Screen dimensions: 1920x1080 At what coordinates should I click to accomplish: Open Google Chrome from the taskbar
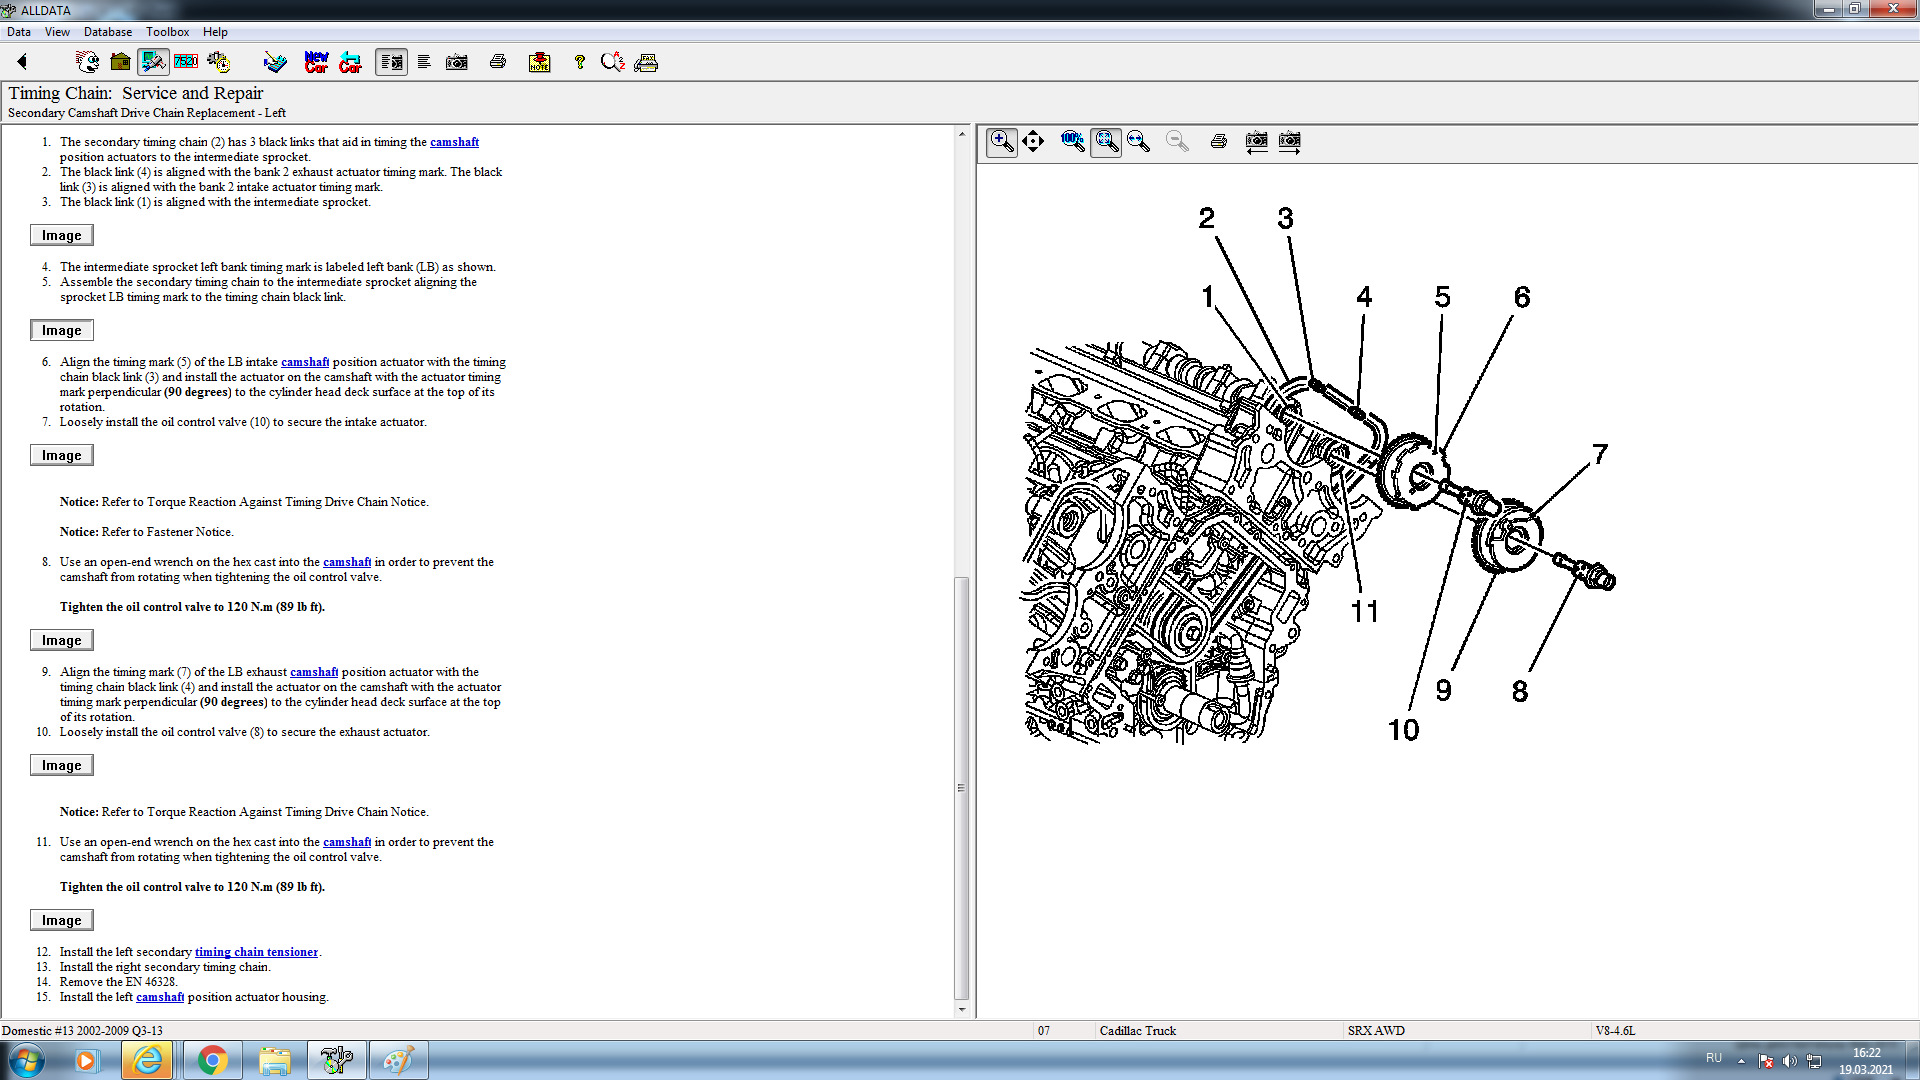click(211, 1060)
